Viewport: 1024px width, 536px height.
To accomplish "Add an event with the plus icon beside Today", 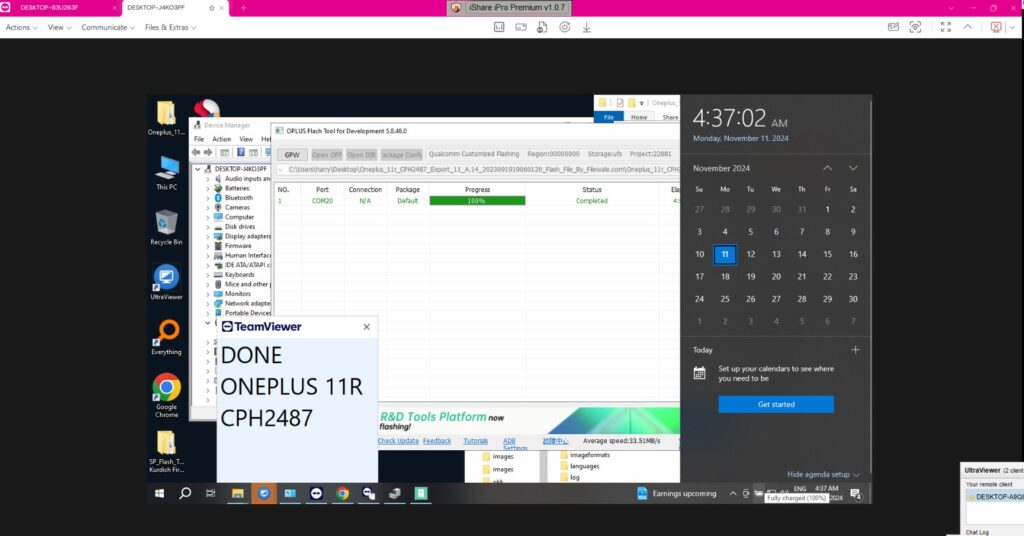I will point(855,350).
